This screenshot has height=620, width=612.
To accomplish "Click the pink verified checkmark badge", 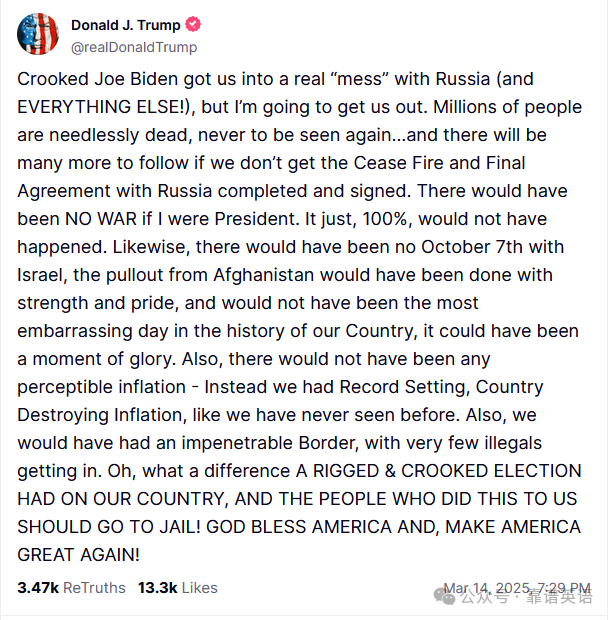I will pos(193,25).
